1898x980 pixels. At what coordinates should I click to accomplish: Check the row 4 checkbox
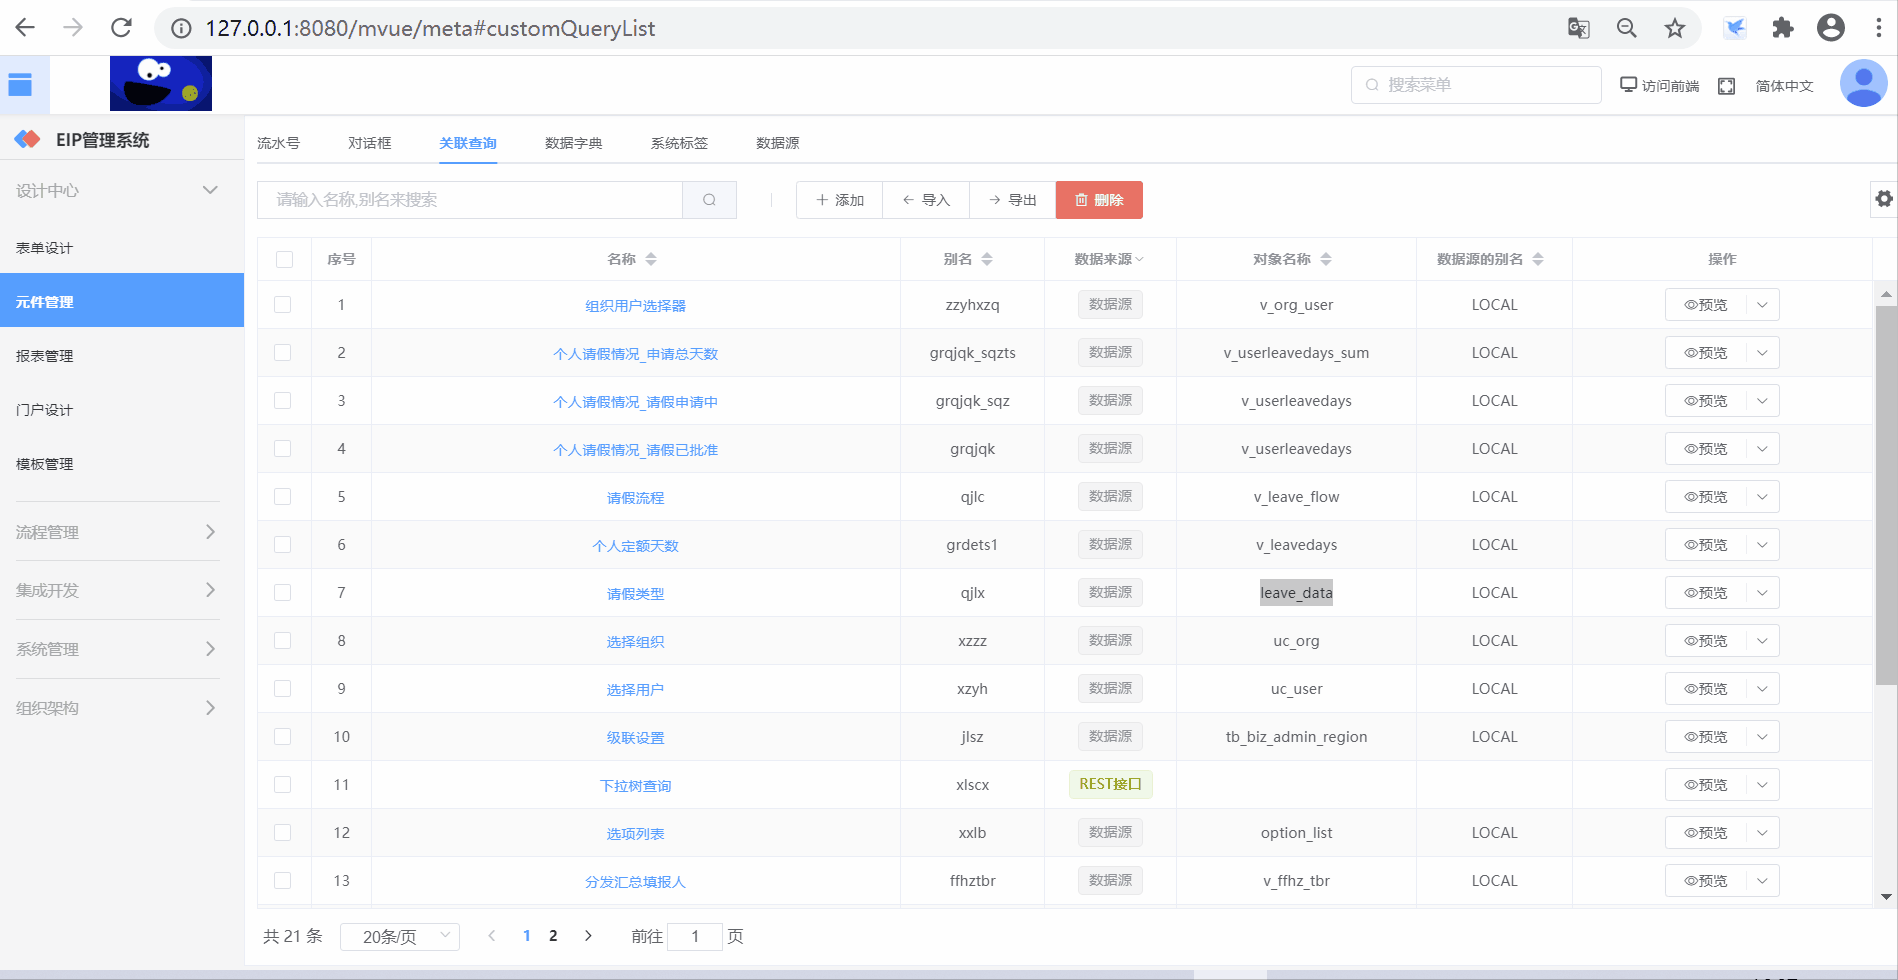(283, 449)
